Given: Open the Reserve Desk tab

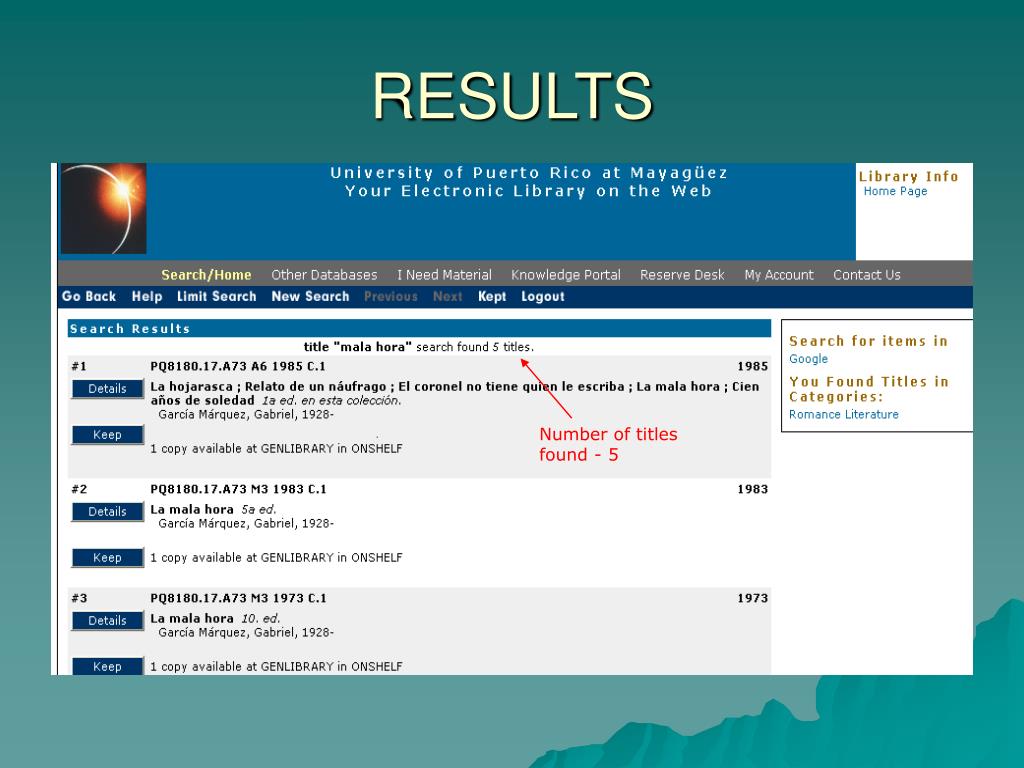Looking at the screenshot, I should [x=682, y=275].
